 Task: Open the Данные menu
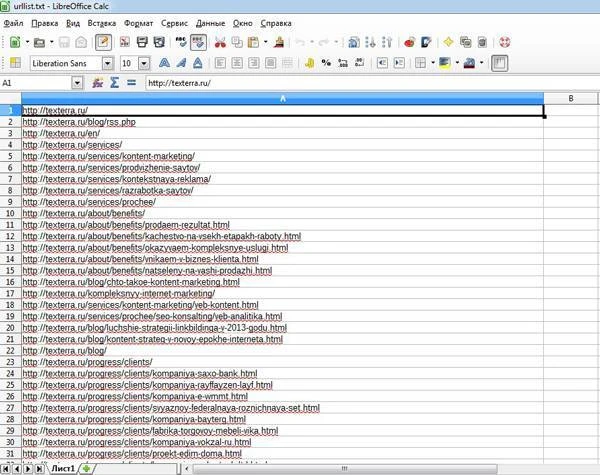(210, 23)
